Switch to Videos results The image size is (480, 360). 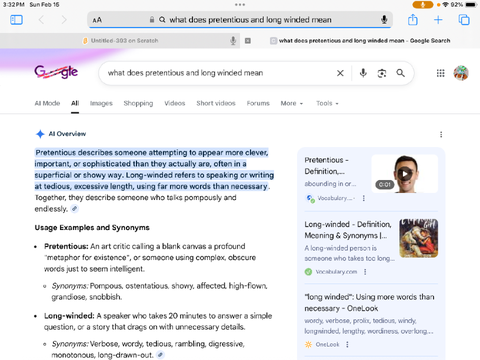(x=175, y=103)
